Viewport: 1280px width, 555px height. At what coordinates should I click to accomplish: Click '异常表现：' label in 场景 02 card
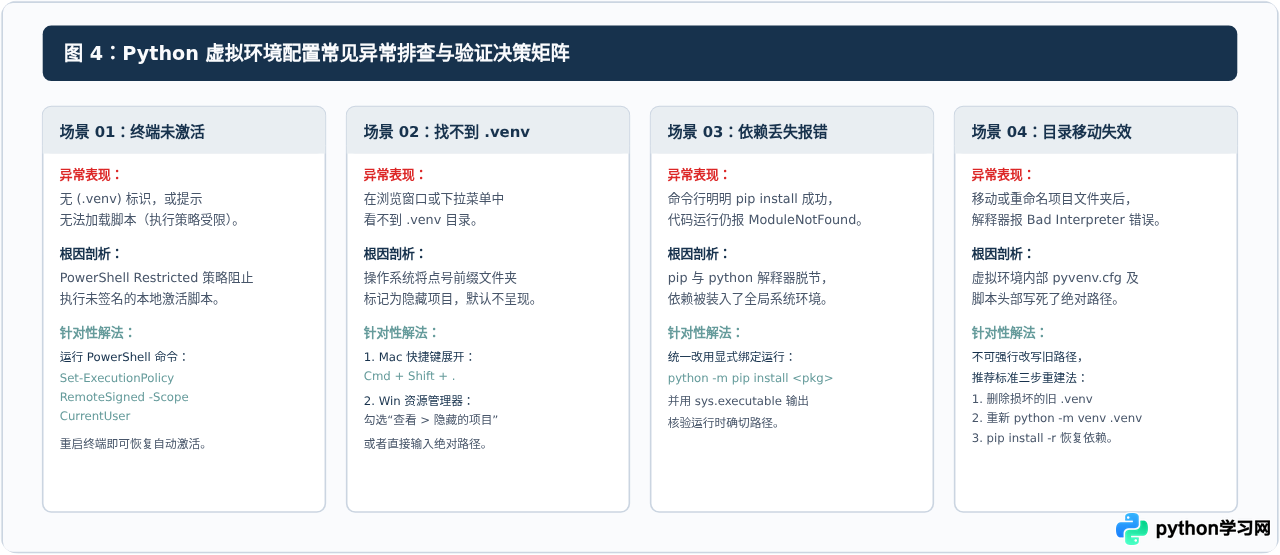click(x=395, y=174)
